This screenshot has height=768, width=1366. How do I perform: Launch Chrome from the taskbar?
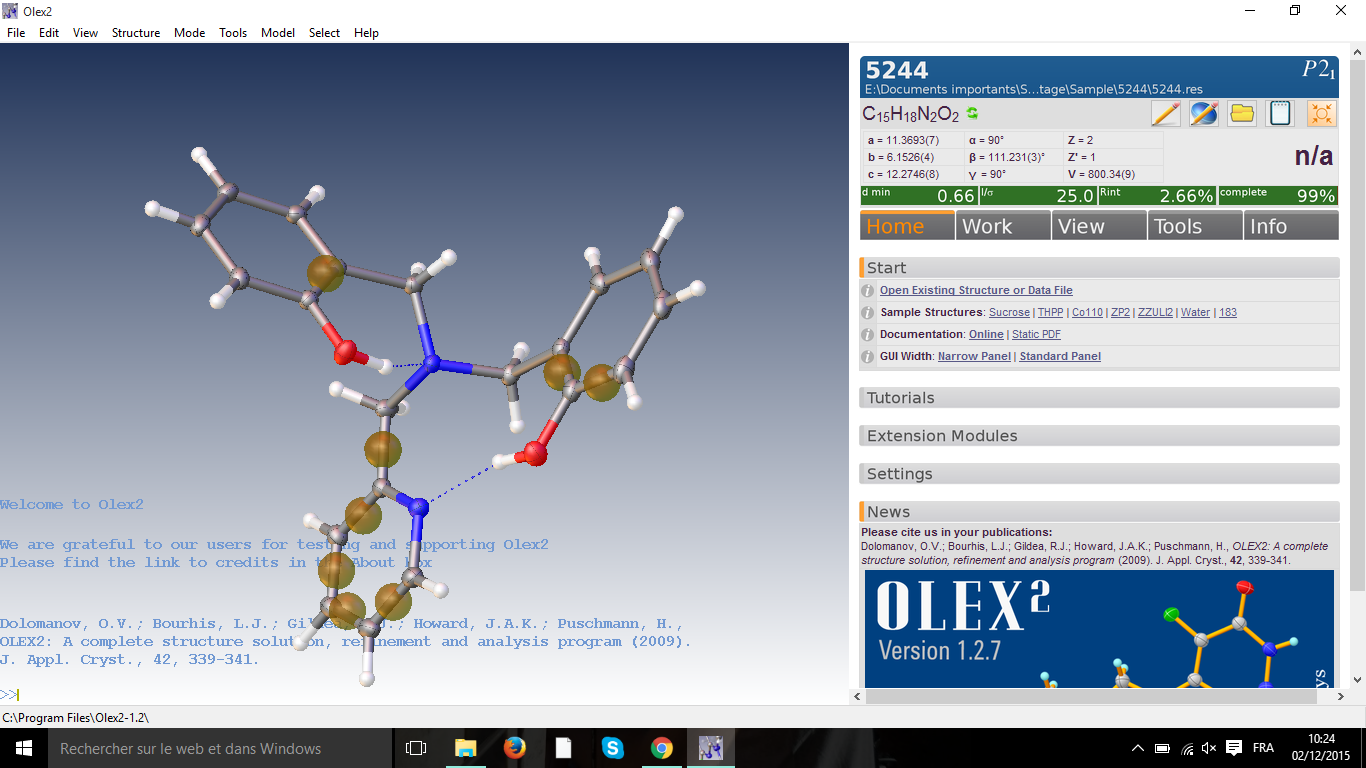(661, 748)
